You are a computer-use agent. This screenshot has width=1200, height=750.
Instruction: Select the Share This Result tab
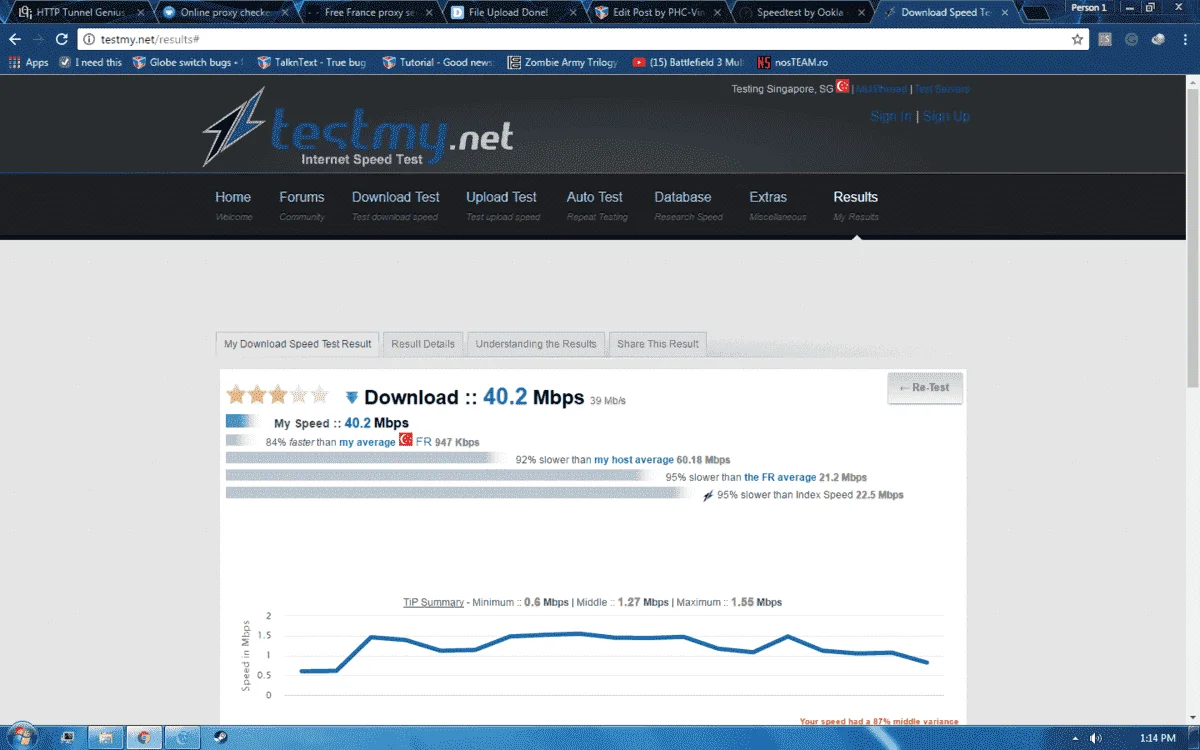coord(658,344)
